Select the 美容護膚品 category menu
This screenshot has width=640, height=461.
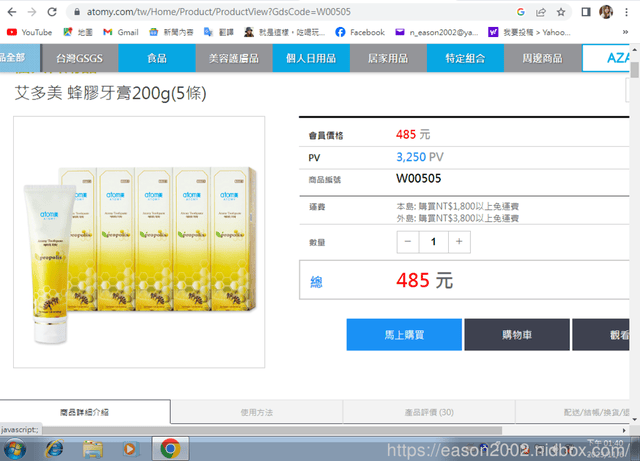[x=234, y=58]
